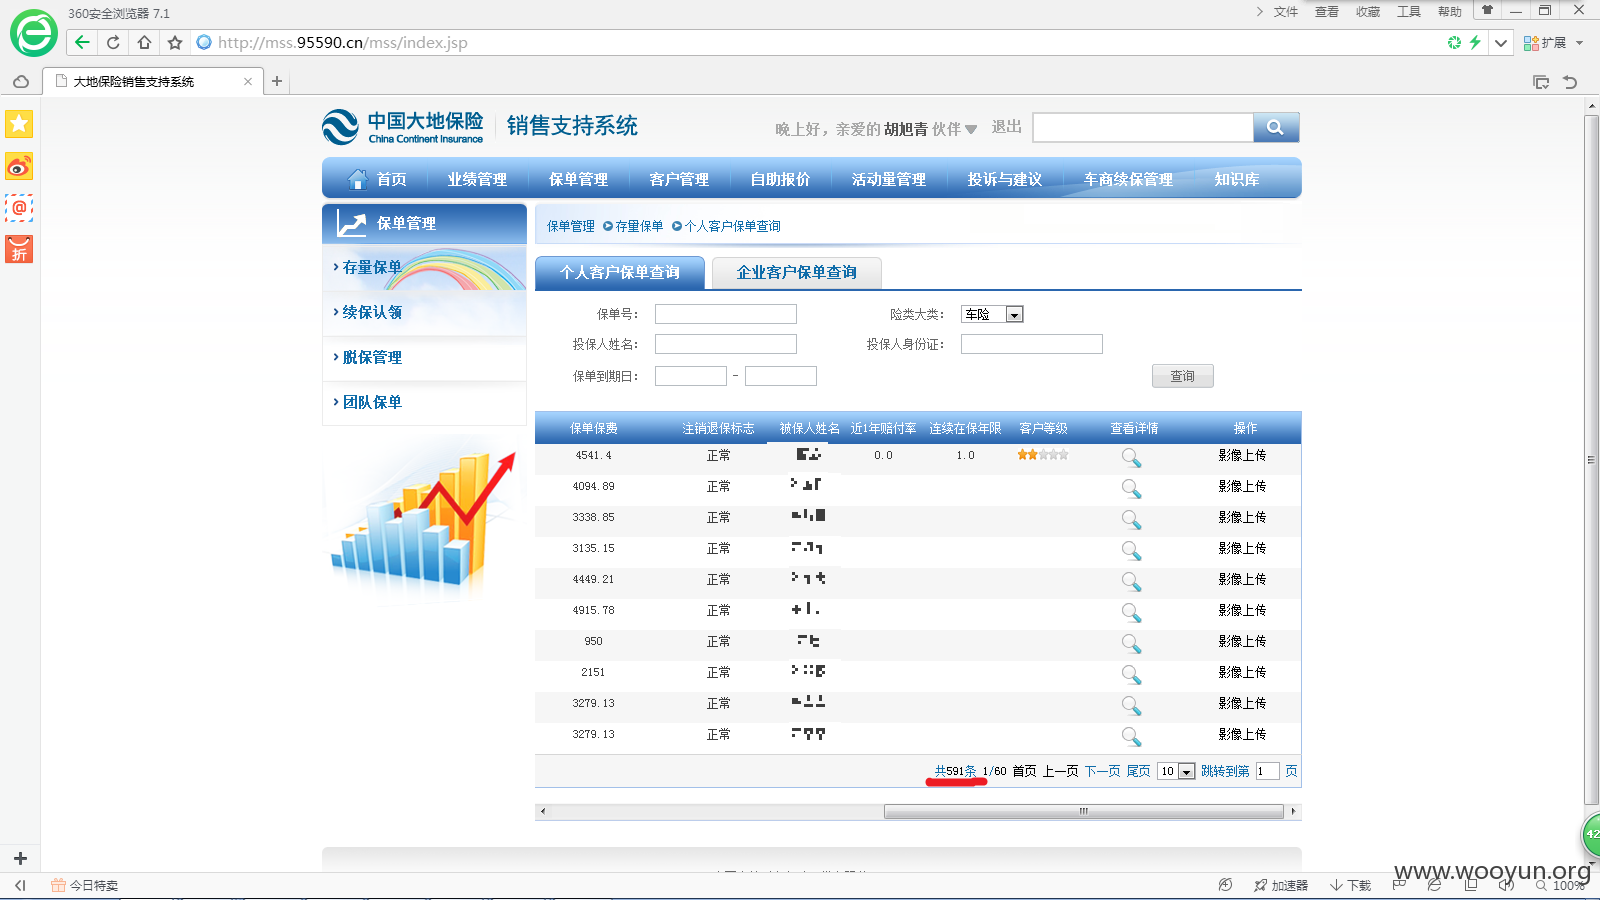Click the first 保单到期日 date field
This screenshot has width=1600, height=900.
[x=690, y=376]
